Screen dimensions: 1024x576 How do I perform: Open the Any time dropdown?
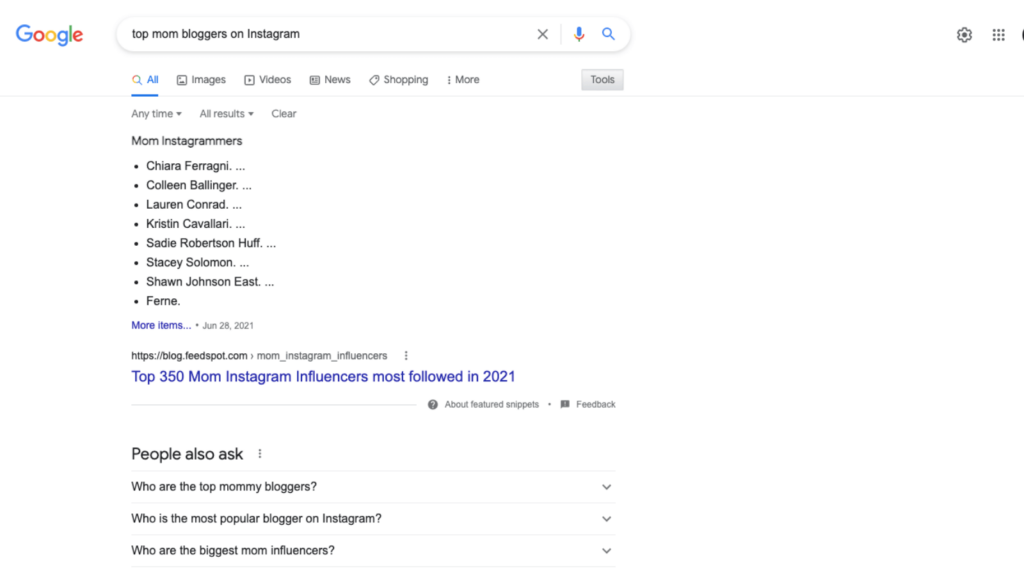(156, 114)
